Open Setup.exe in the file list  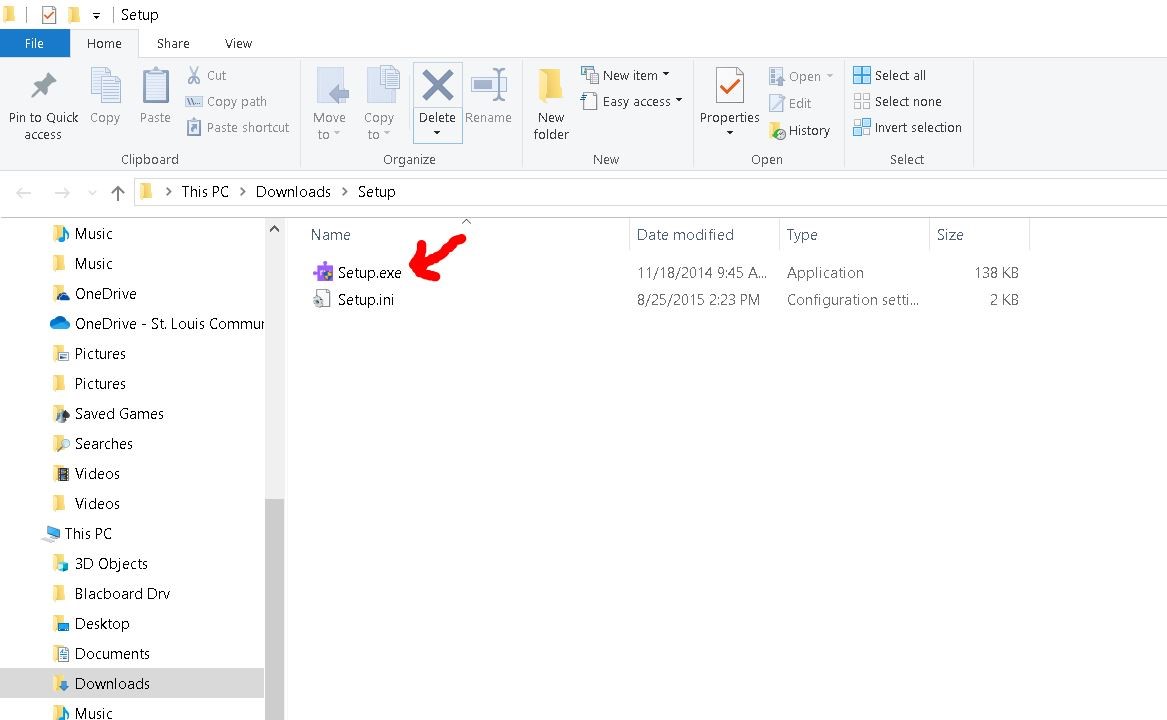[371, 272]
